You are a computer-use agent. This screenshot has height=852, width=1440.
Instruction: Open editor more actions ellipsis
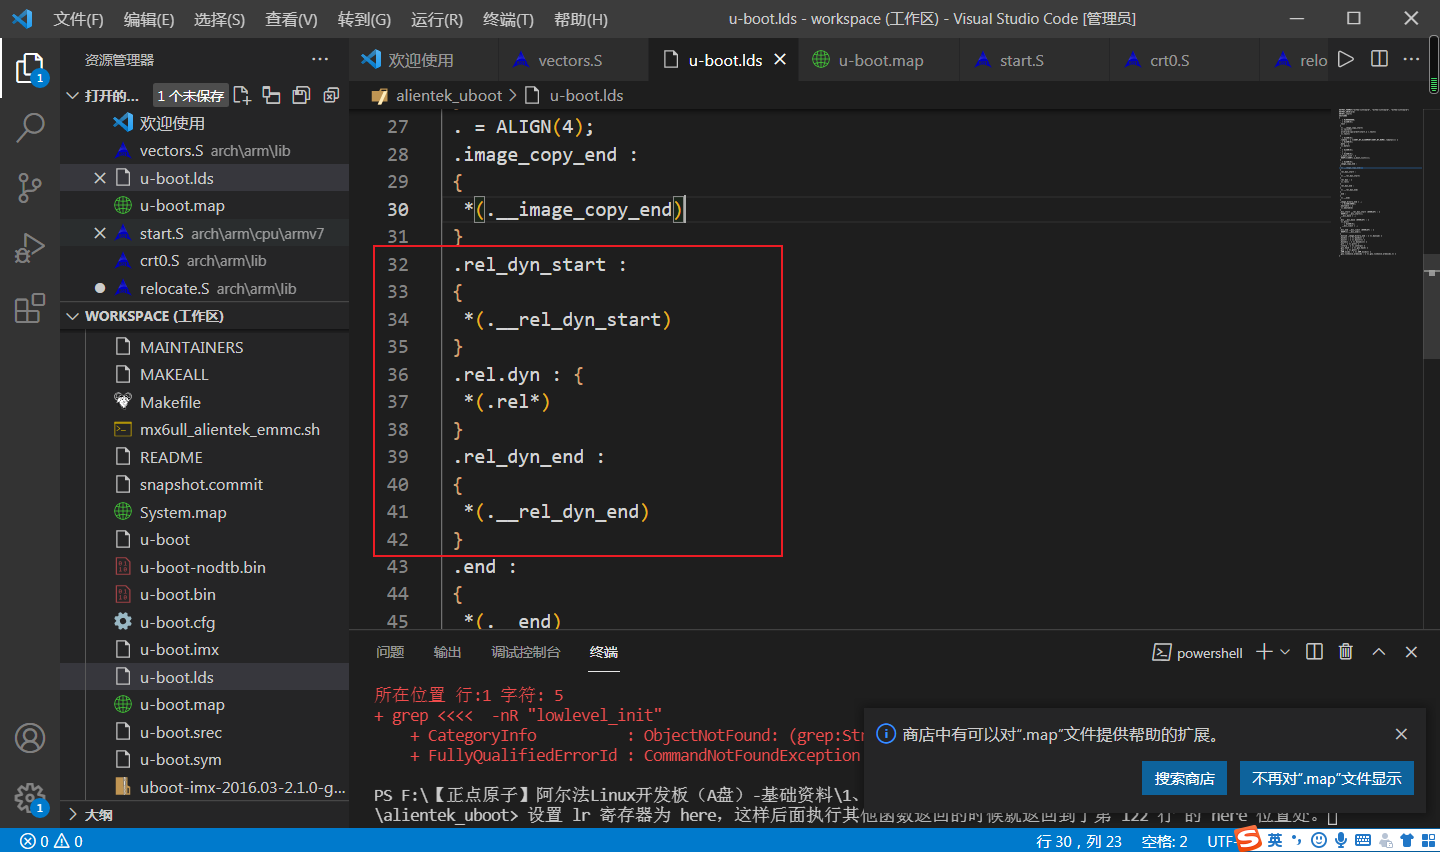click(1412, 59)
